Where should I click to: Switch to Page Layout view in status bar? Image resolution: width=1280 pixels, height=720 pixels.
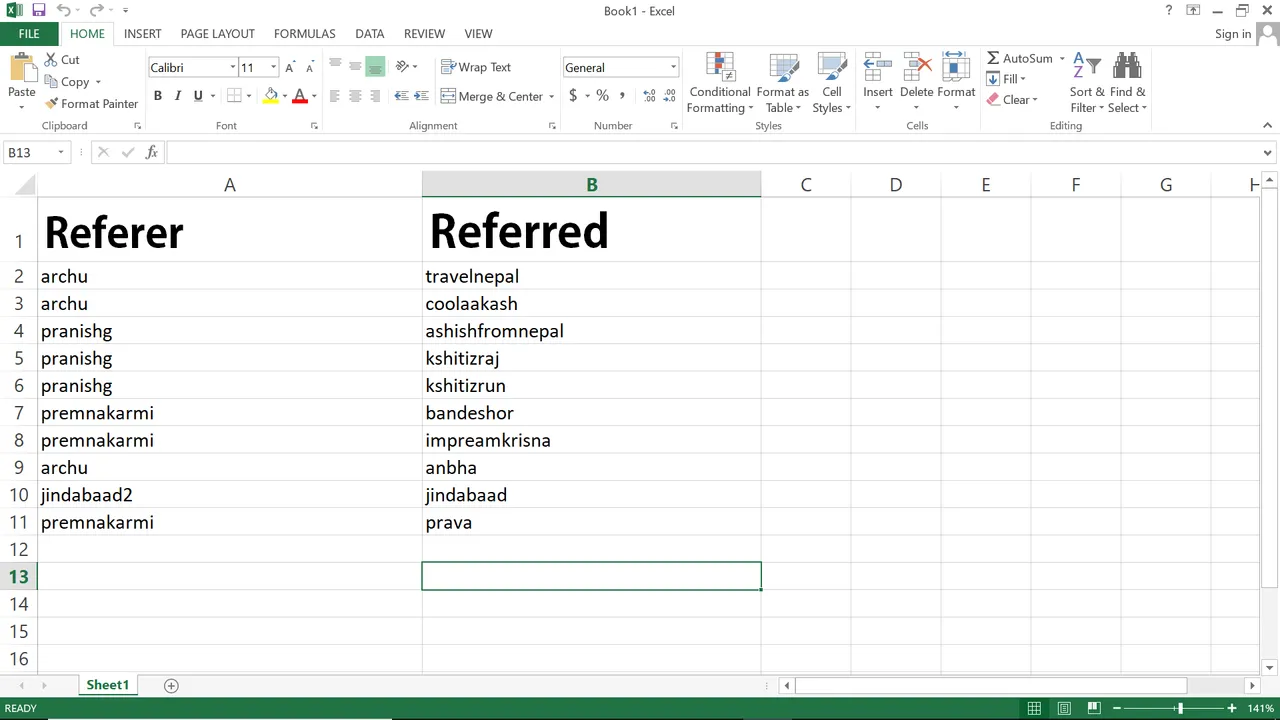tap(1064, 708)
